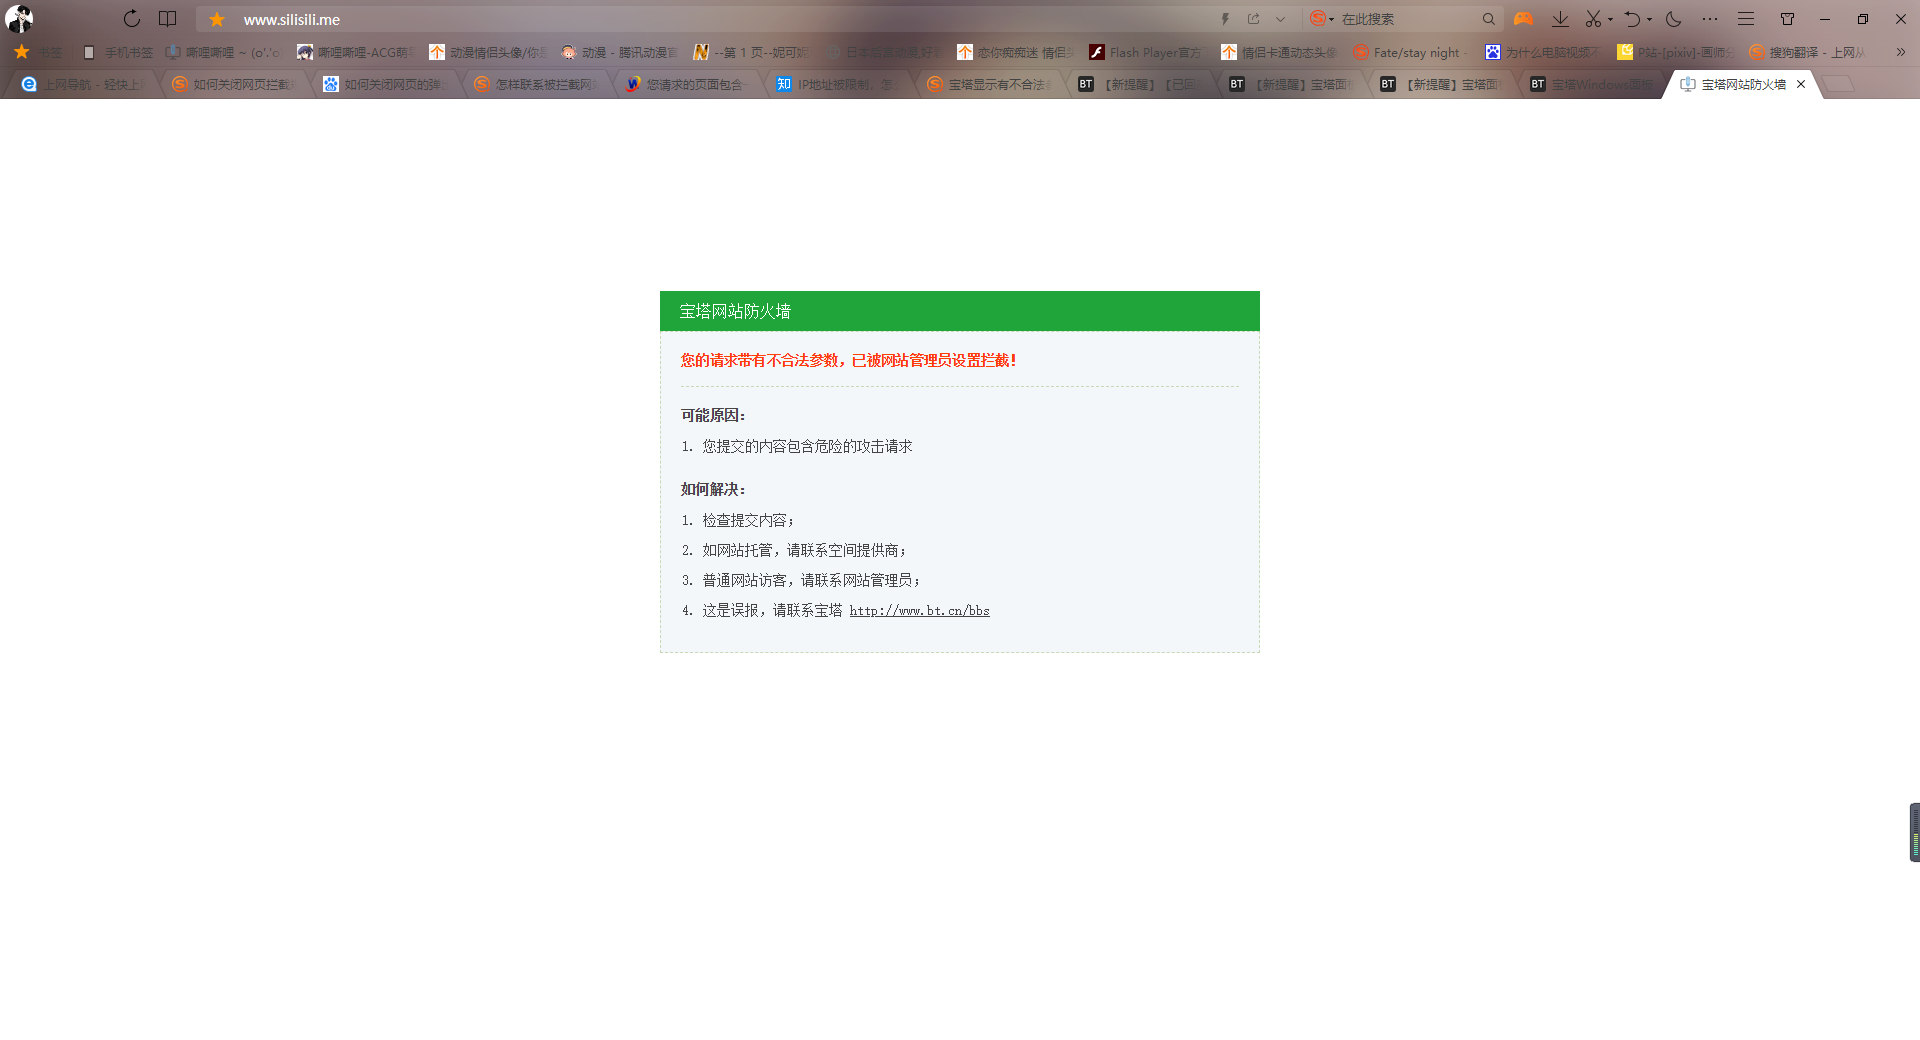Click the undo closed-tab icon

click(x=1632, y=19)
